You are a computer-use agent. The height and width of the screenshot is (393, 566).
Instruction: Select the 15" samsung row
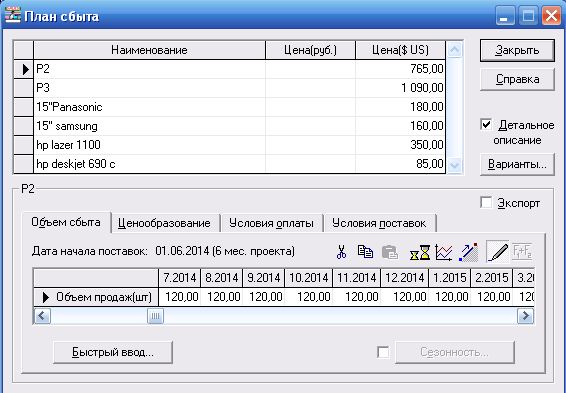pyautogui.click(x=230, y=126)
